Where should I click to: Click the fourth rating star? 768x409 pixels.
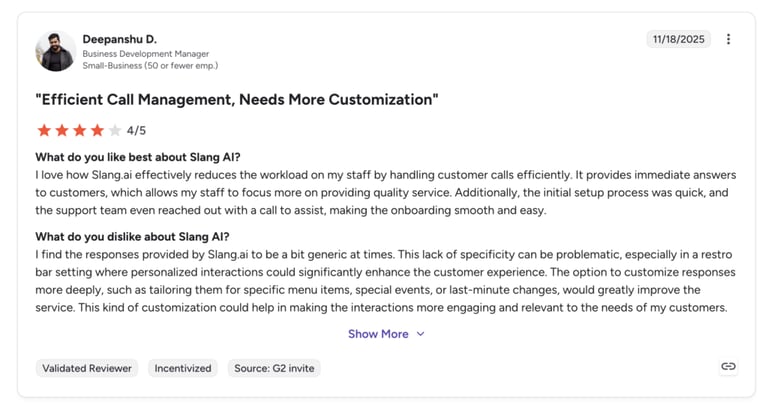pos(97,130)
